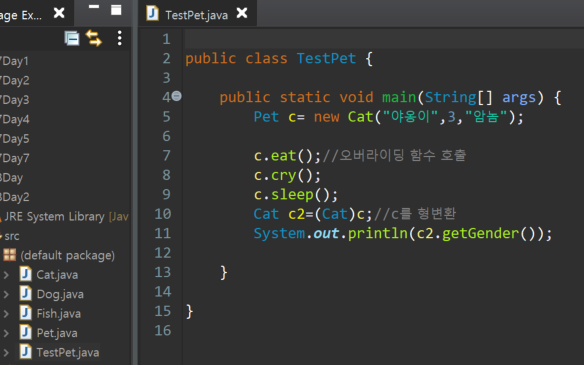Collapse main method fold marker on line 4
584x365 pixels.
point(177,96)
